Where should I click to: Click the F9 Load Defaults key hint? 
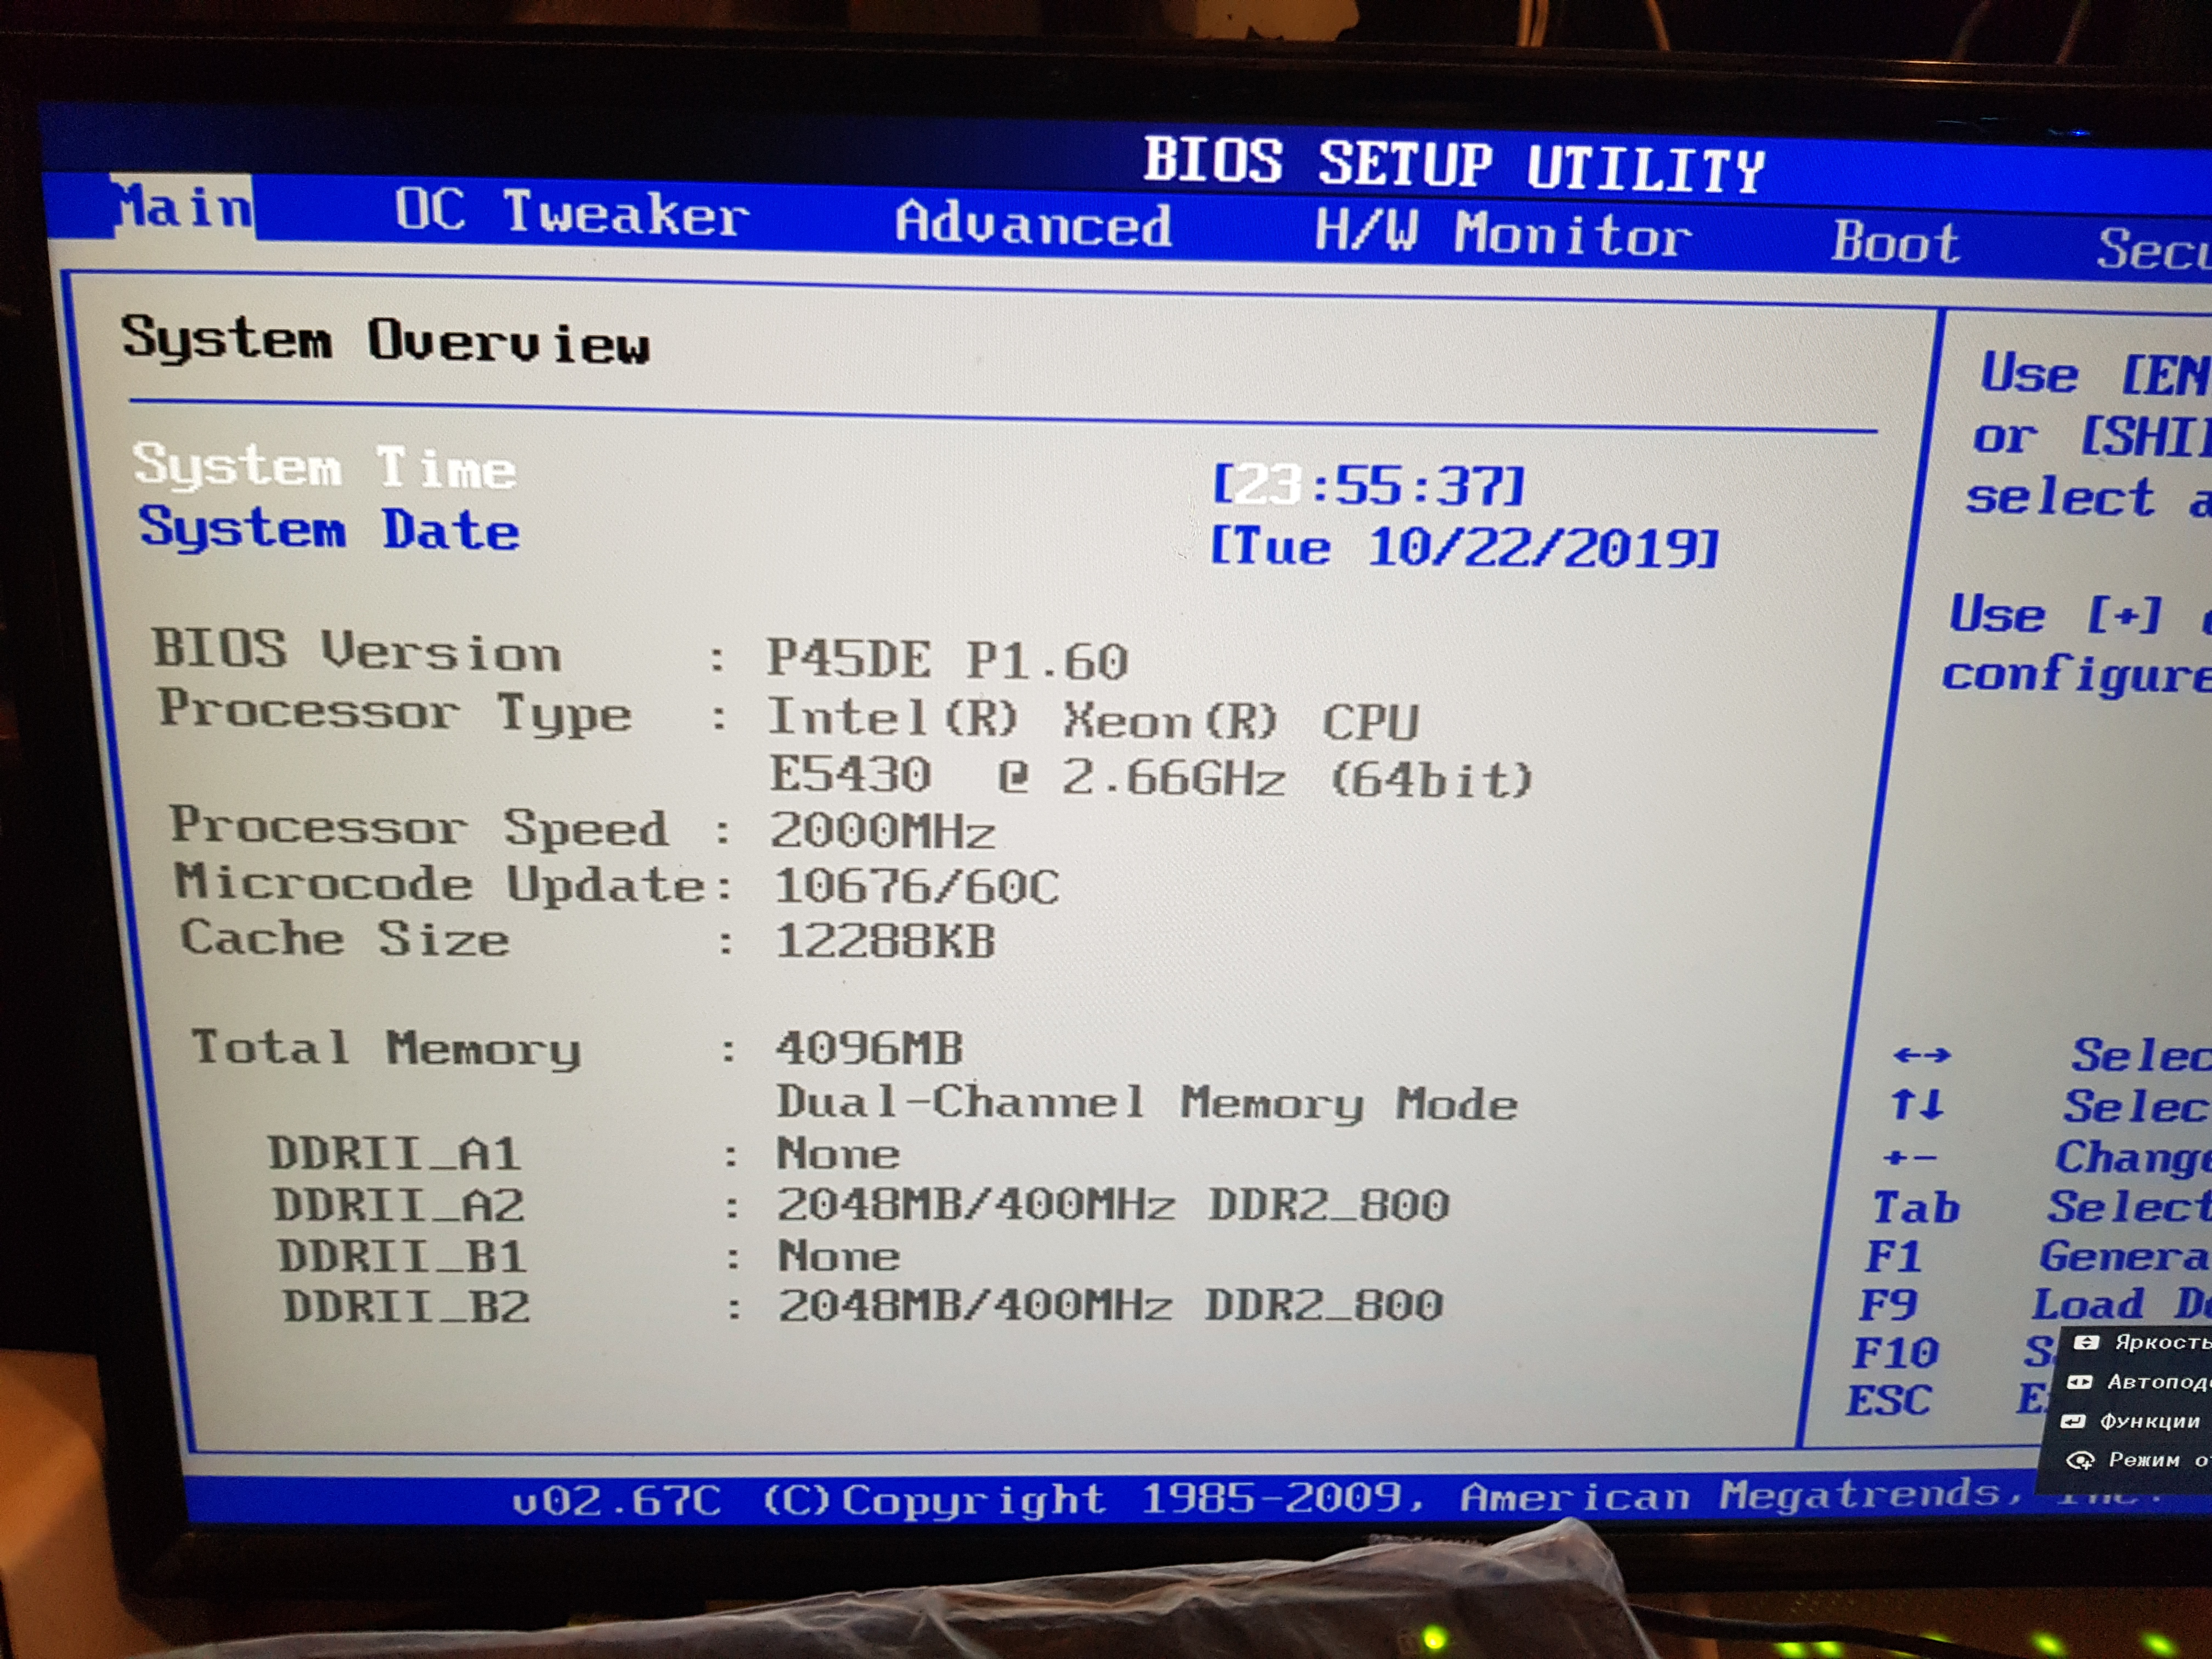coord(1888,1305)
